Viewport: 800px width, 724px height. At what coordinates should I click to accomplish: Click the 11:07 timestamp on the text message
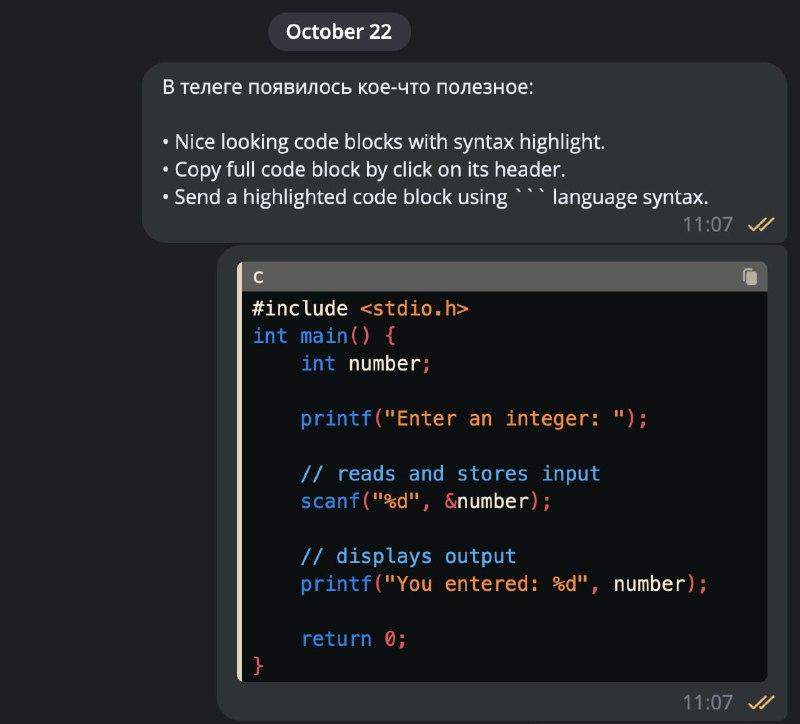coord(708,225)
